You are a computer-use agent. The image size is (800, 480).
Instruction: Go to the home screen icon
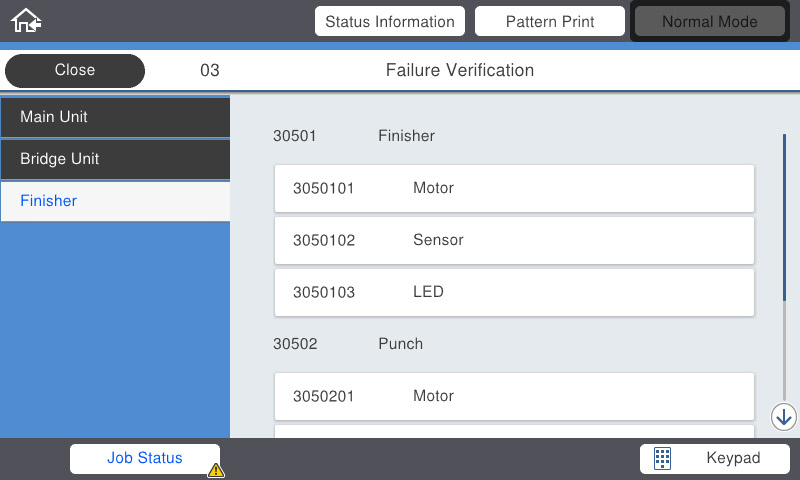(26, 21)
